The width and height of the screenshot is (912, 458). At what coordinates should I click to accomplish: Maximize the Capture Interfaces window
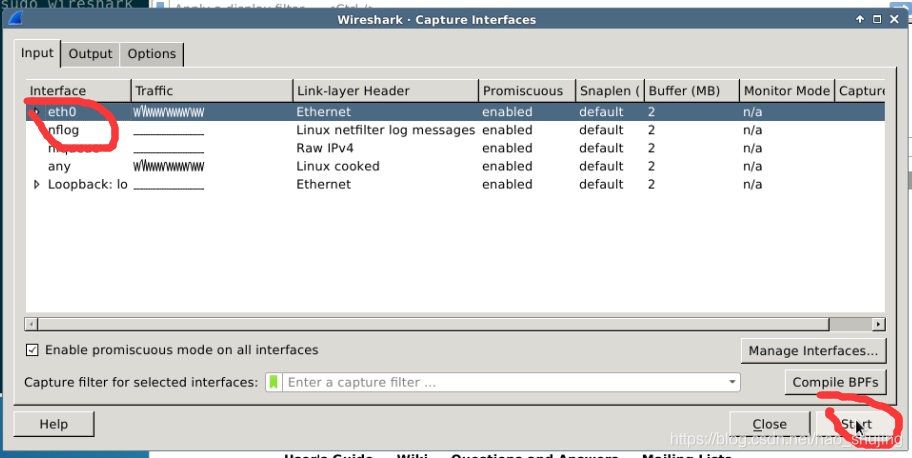point(877,19)
